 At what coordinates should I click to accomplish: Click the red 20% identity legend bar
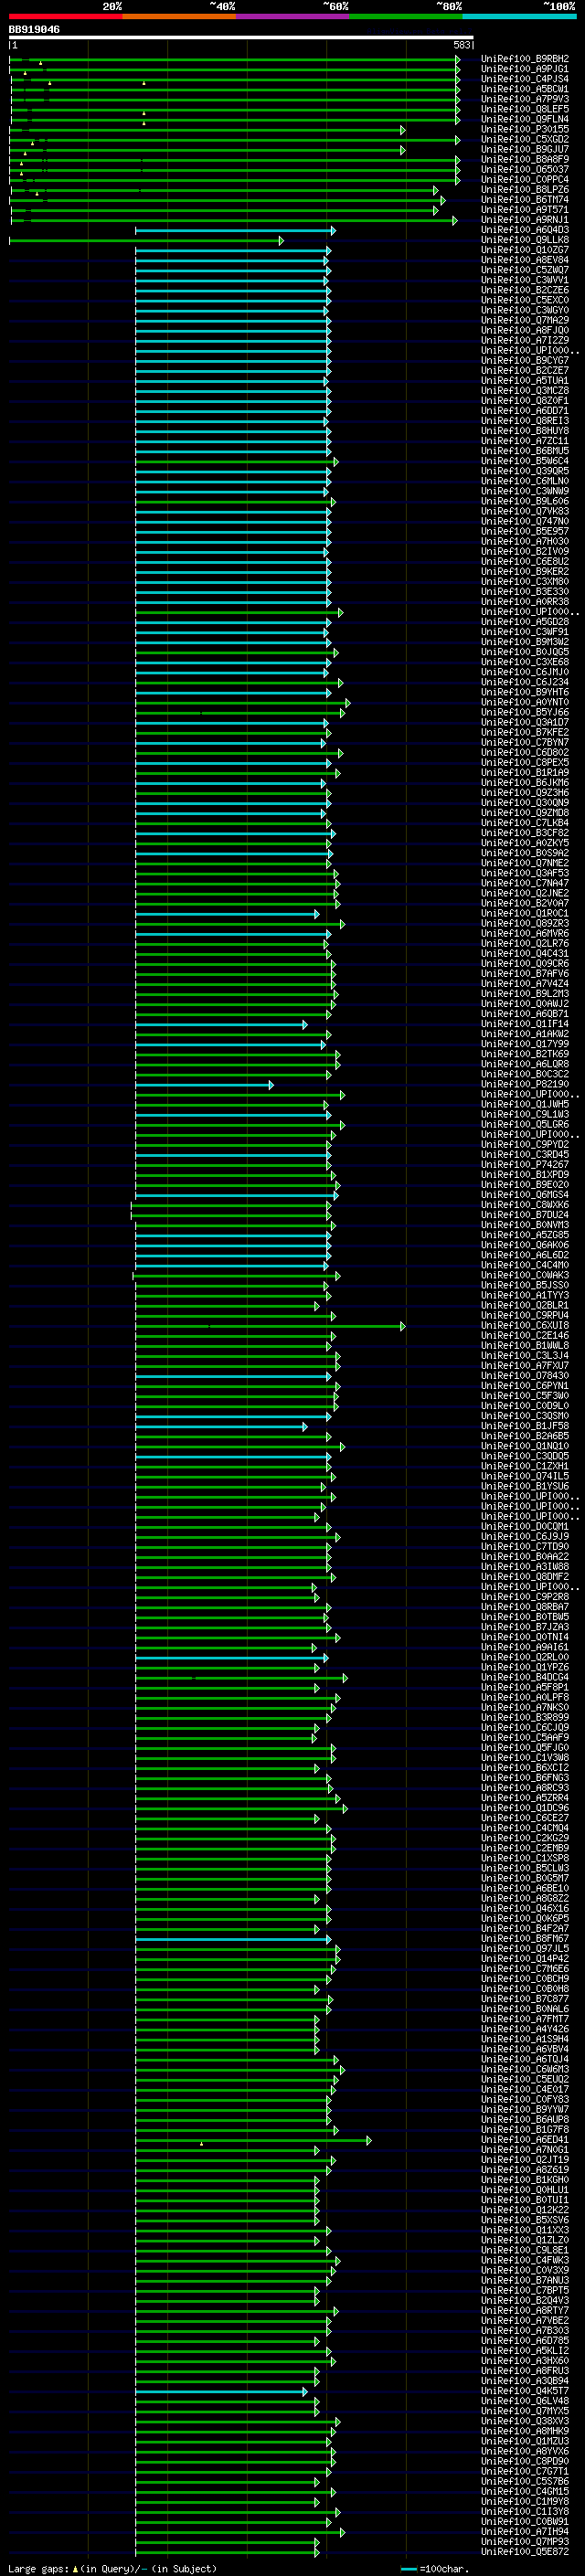(x=65, y=16)
